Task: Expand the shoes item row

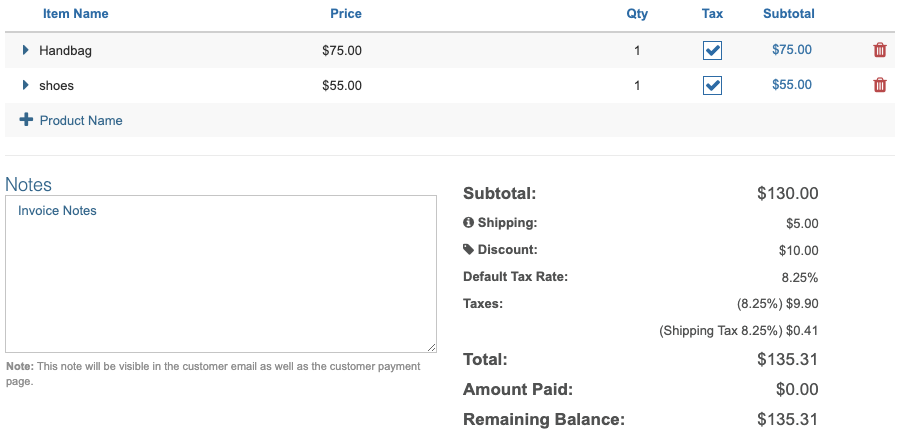Action: point(26,85)
